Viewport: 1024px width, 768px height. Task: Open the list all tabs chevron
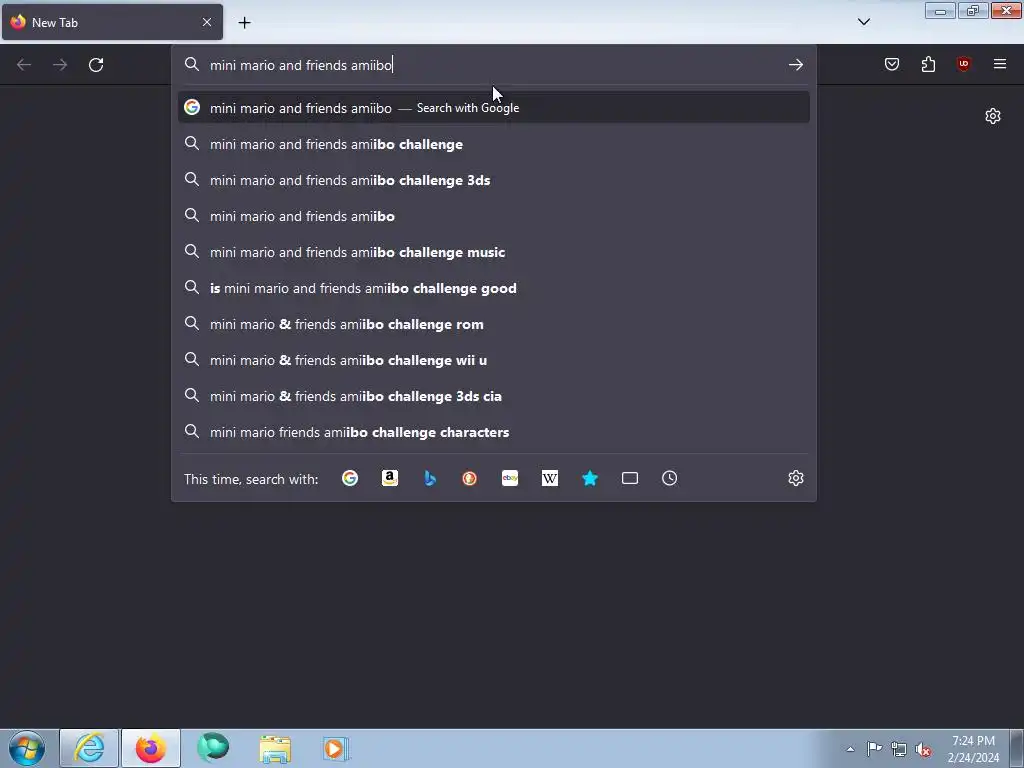pyautogui.click(x=863, y=22)
